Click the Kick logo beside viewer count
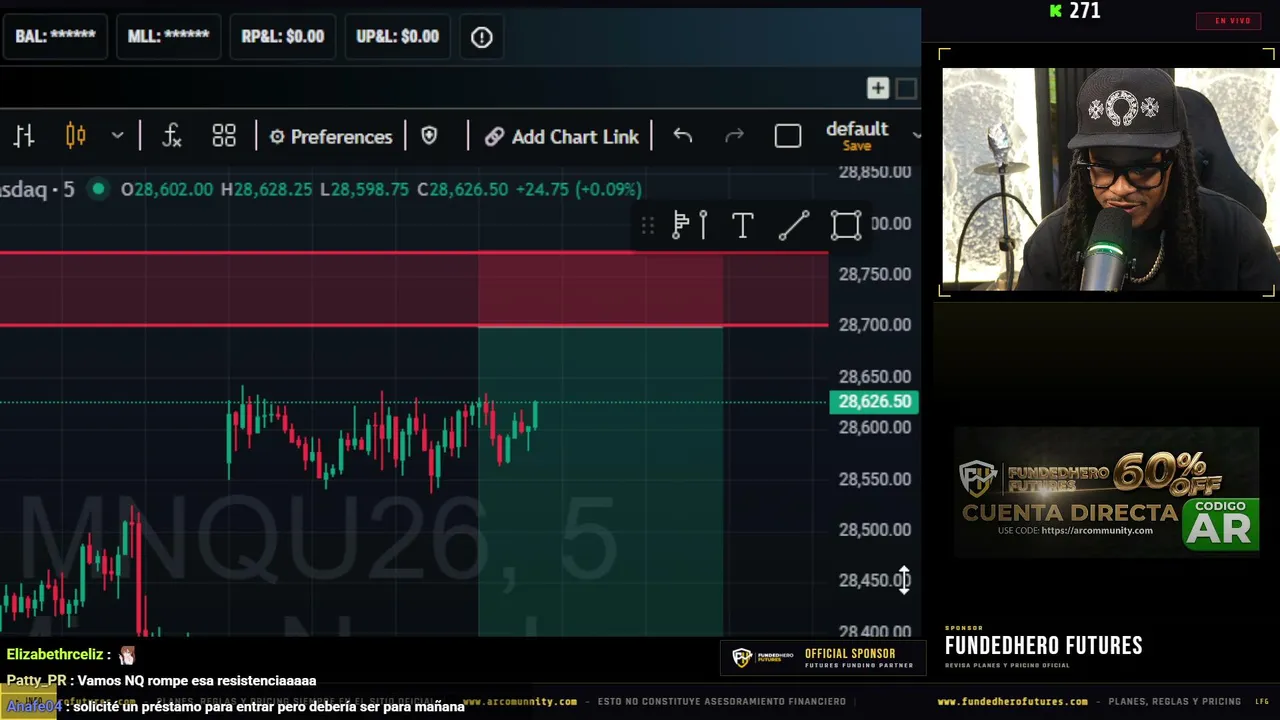This screenshot has height=720, width=1280. click(x=1055, y=11)
